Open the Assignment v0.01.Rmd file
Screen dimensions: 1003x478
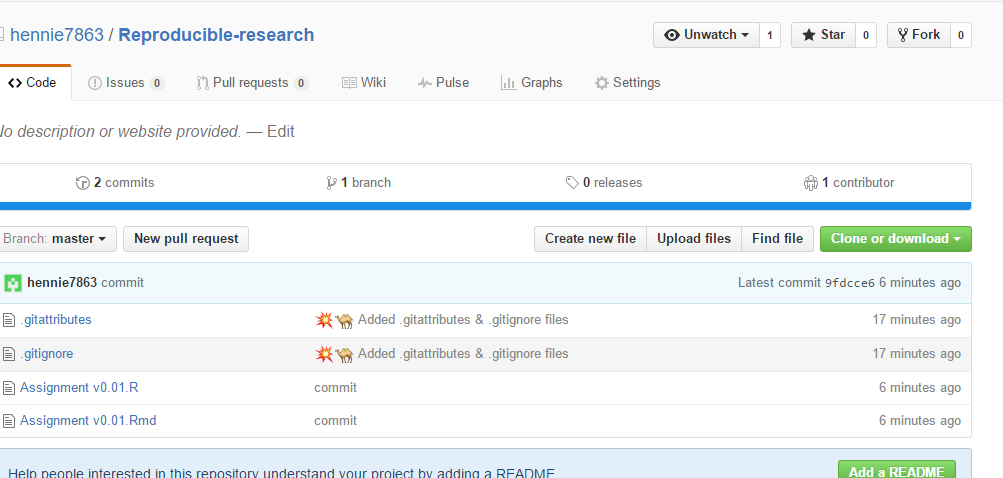tap(88, 420)
